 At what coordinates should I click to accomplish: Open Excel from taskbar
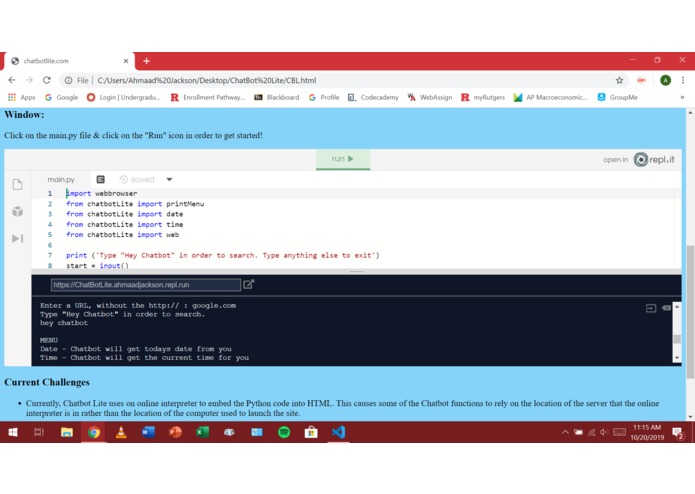click(203, 432)
